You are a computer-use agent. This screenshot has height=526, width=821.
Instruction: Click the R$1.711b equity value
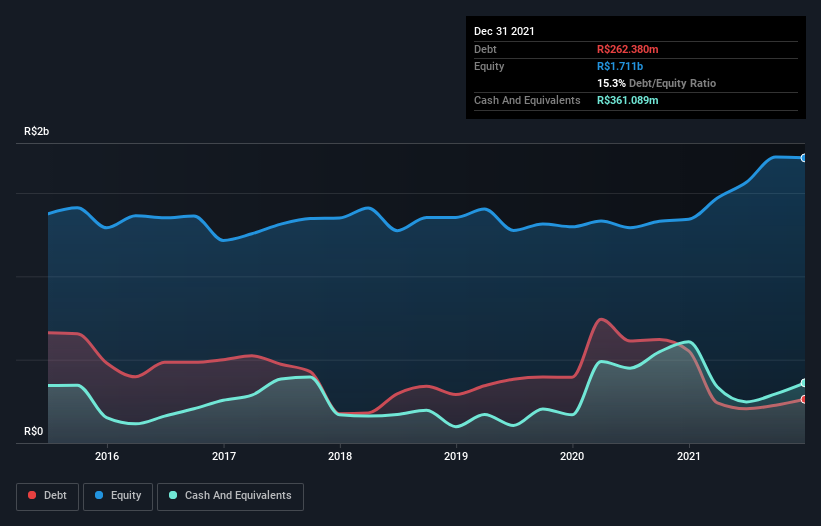[620, 66]
